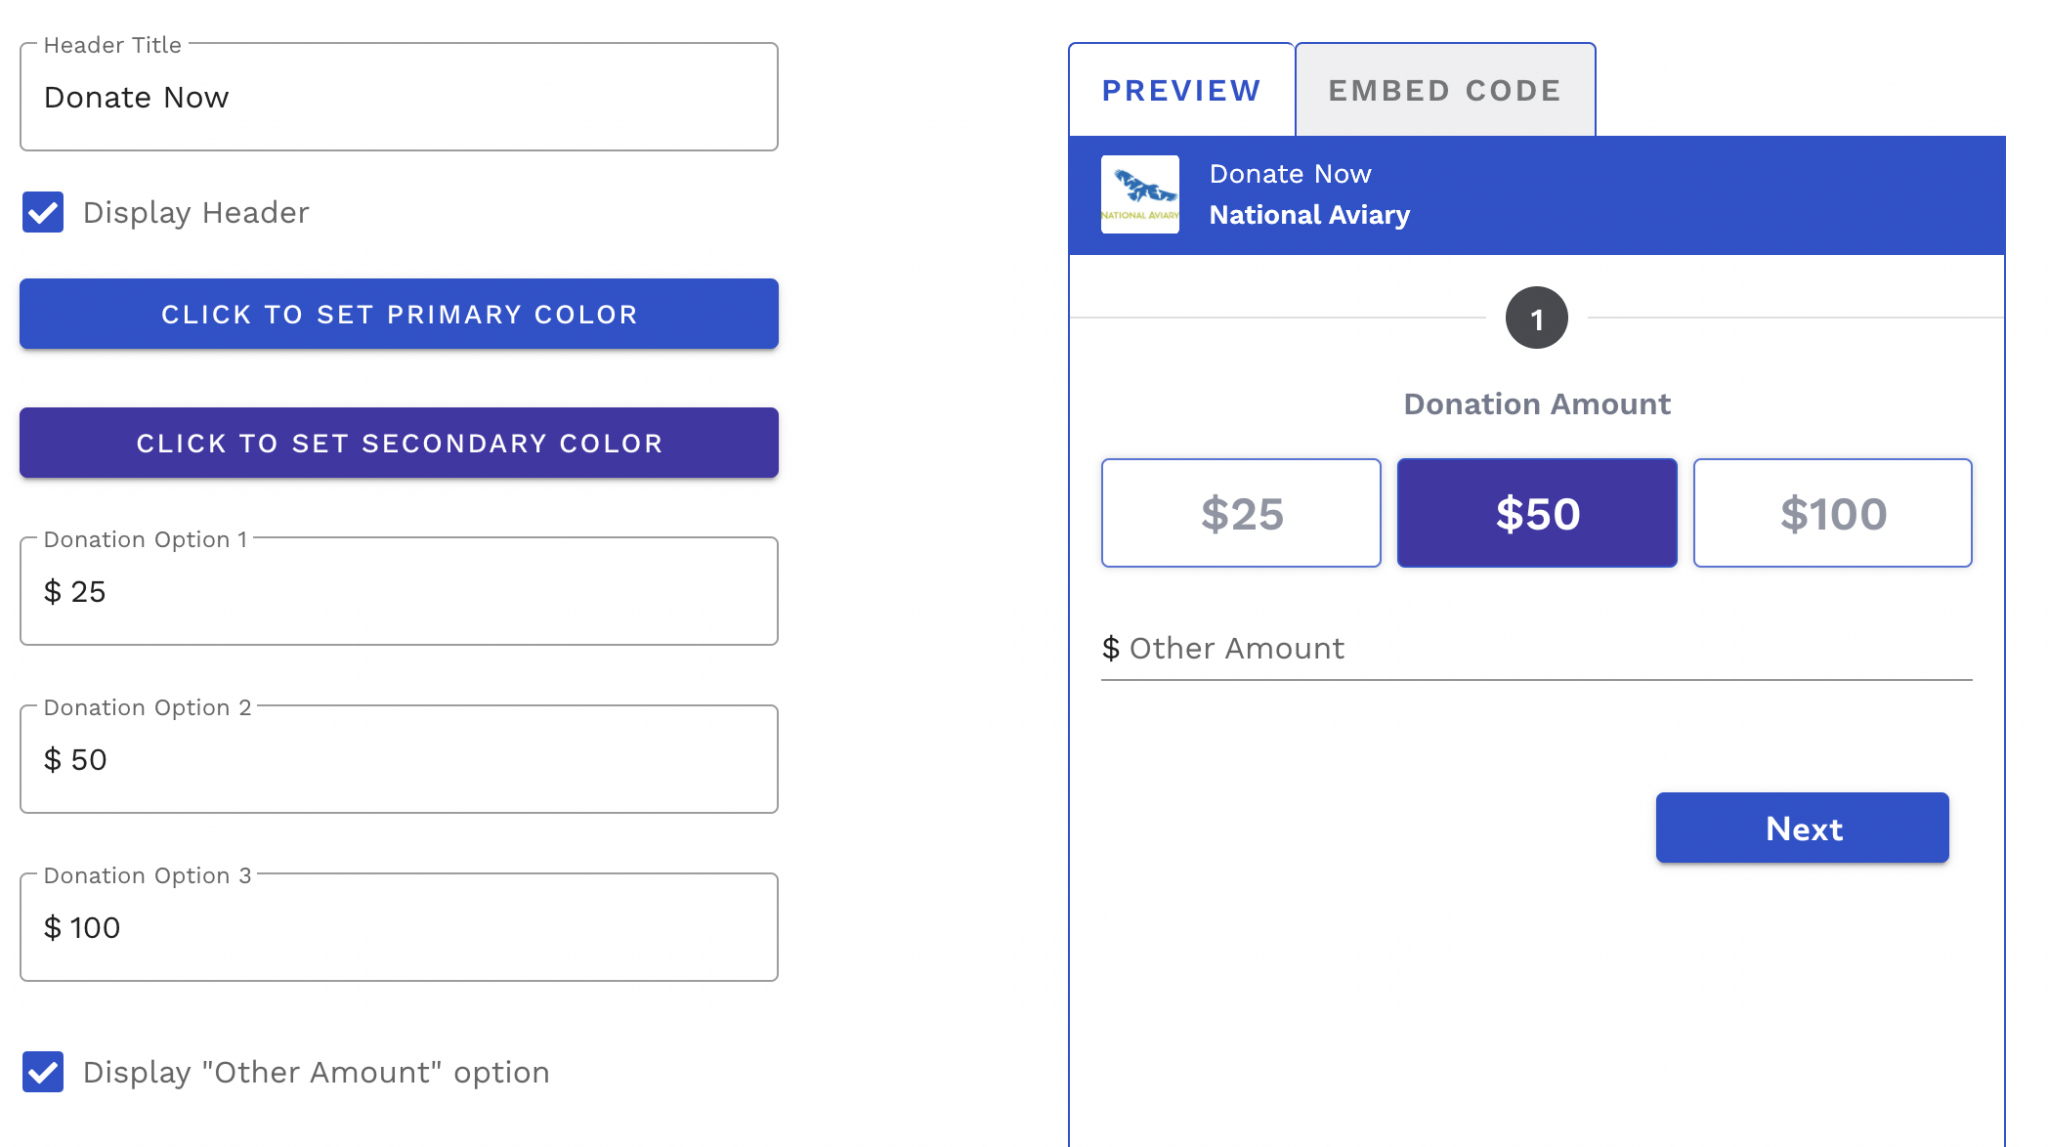Enable the Display Header checkbox
The height and width of the screenshot is (1147, 2048).
(42, 212)
